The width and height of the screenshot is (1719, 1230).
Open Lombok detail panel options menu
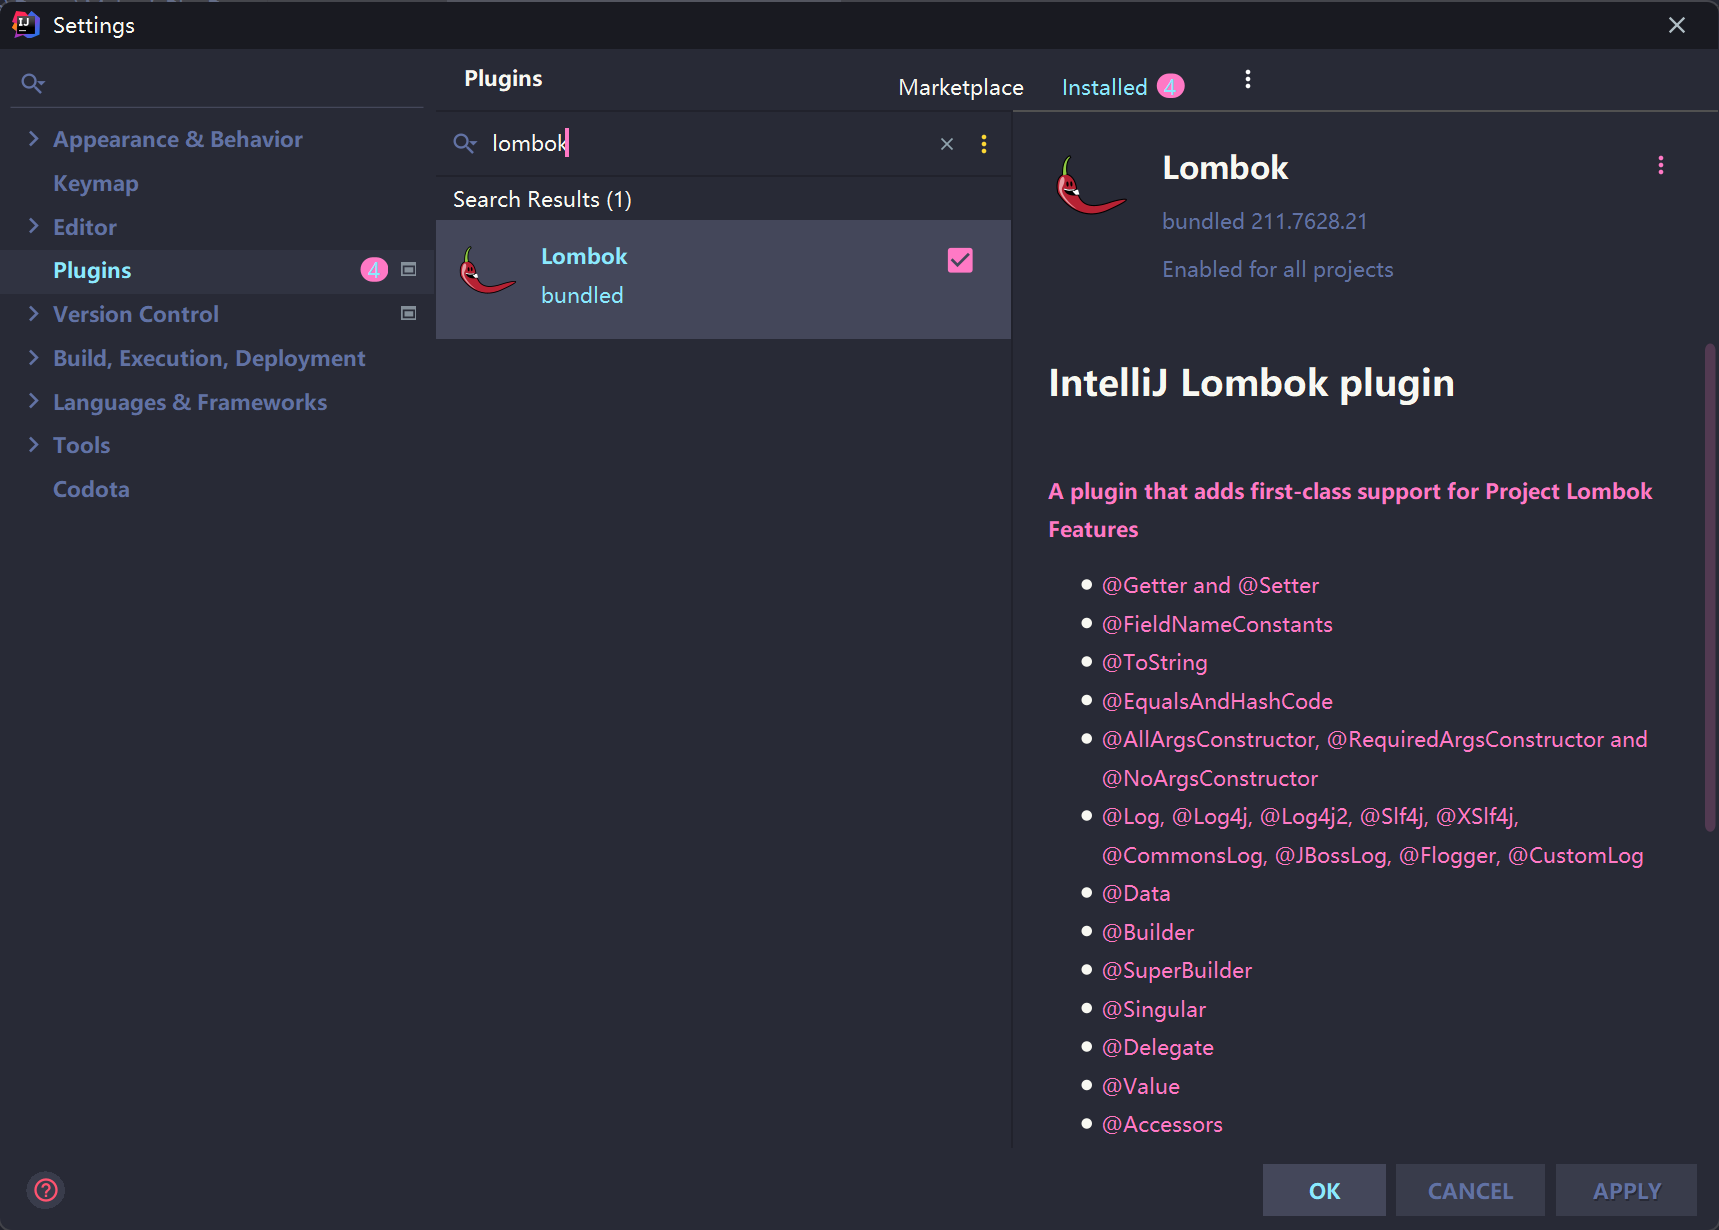1660,165
